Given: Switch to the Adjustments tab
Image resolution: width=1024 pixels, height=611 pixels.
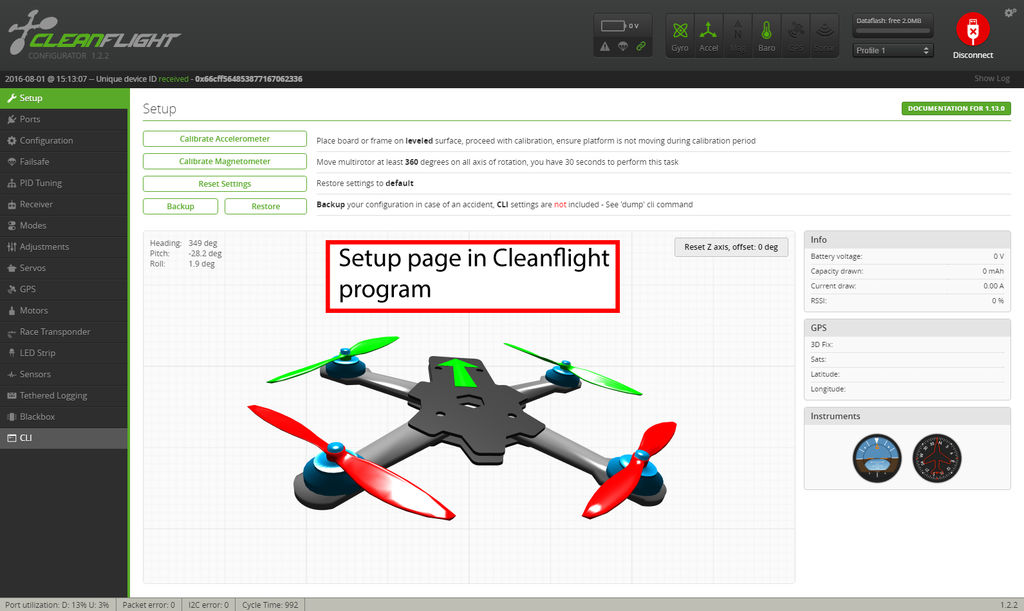Looking at the screenshot, I should pyautogui.click(x=64, y=247).
